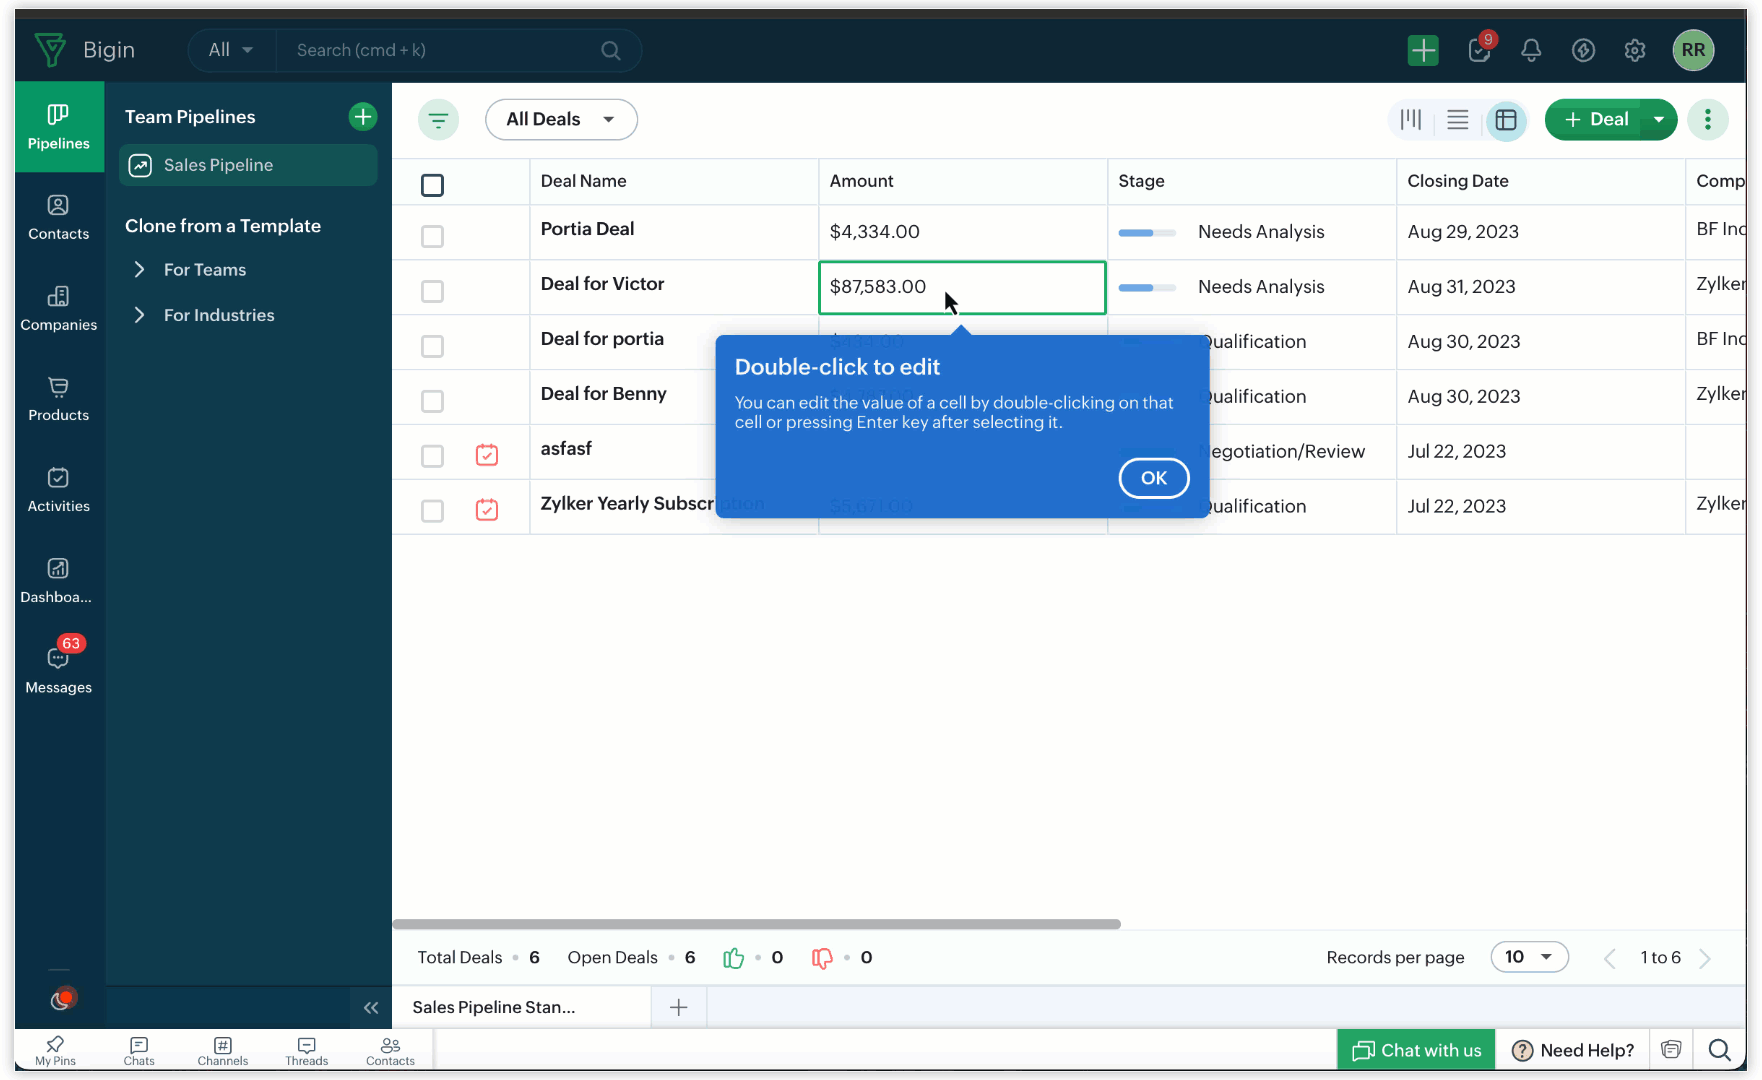Open the three-dot more options menu
This screenshot has width=1762, height=1080.
1708,120
